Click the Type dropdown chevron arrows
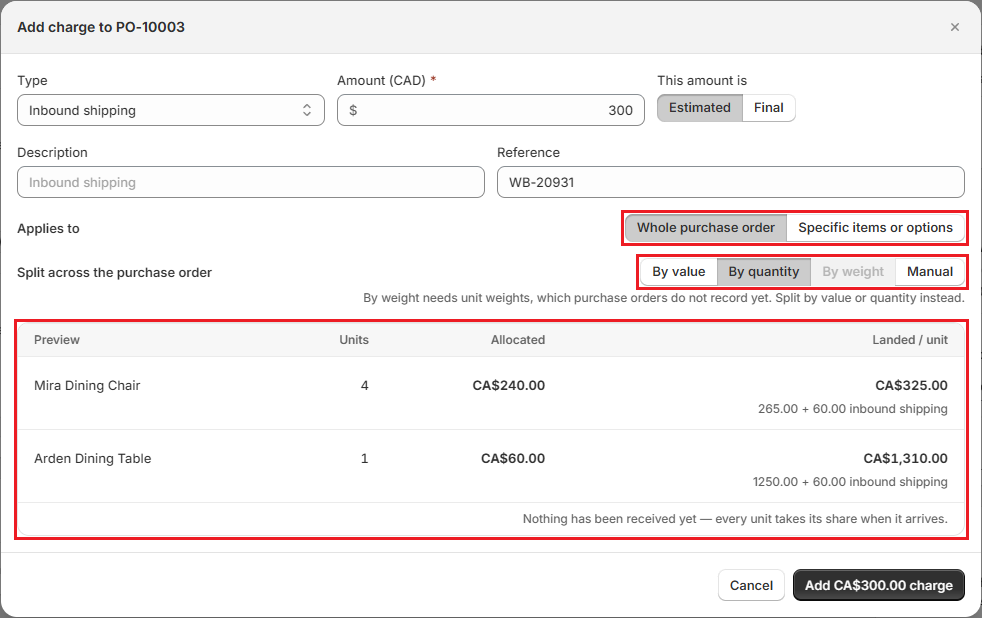Screen dimensions: 982x618 click(x=307, y=110)
